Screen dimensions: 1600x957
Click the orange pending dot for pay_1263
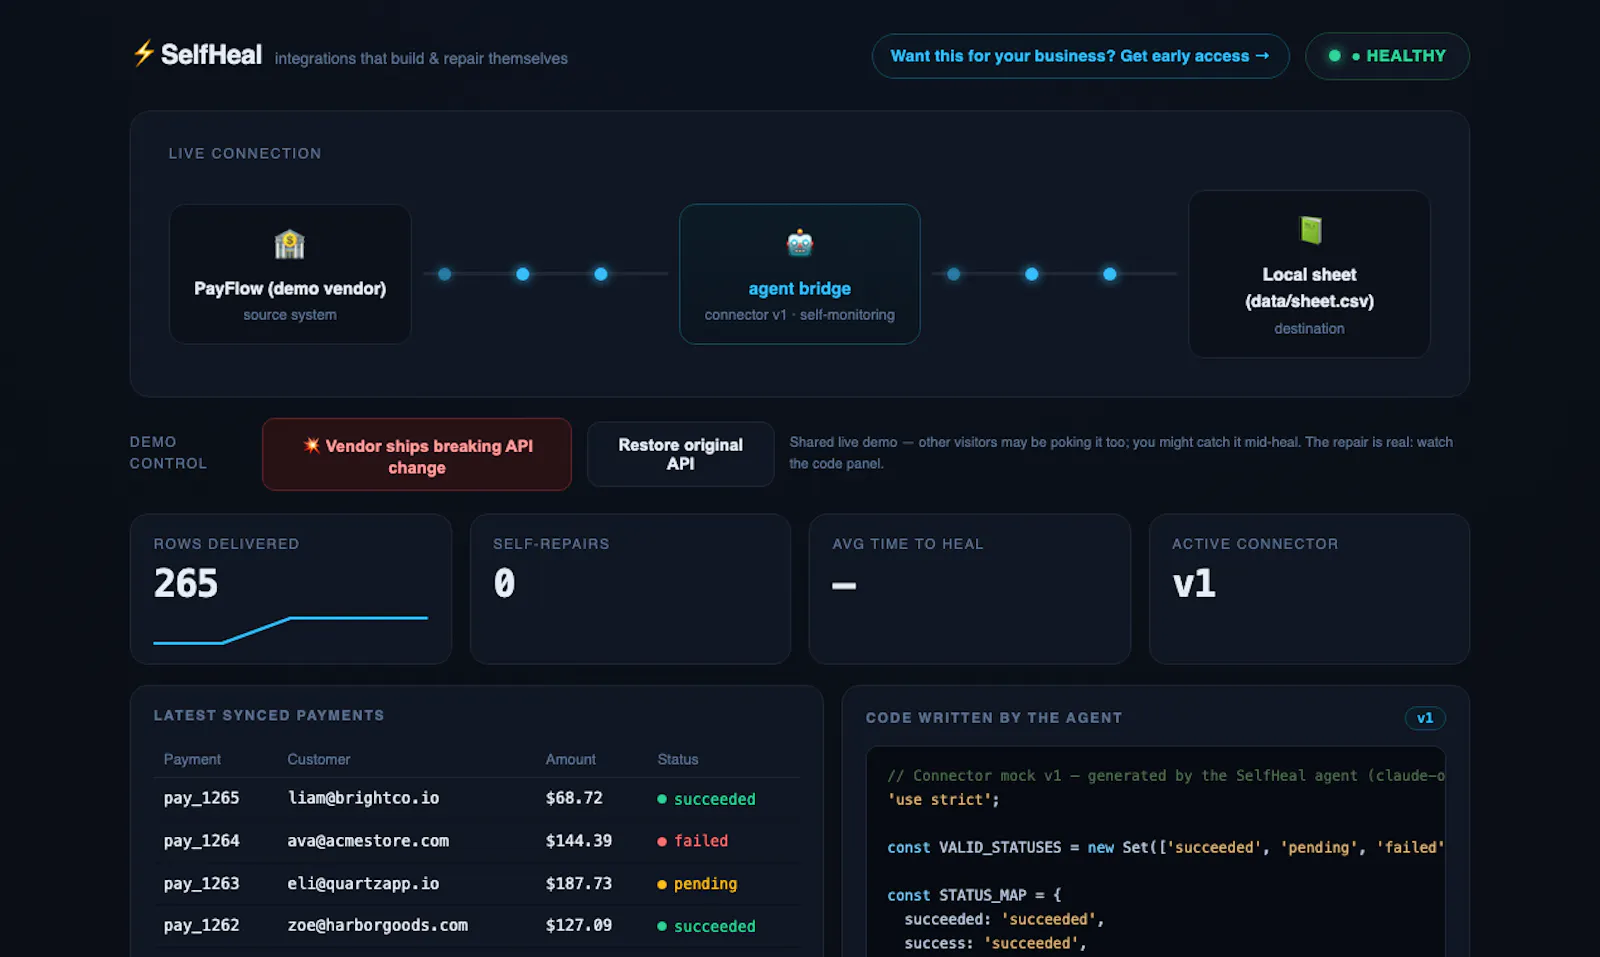662,884
